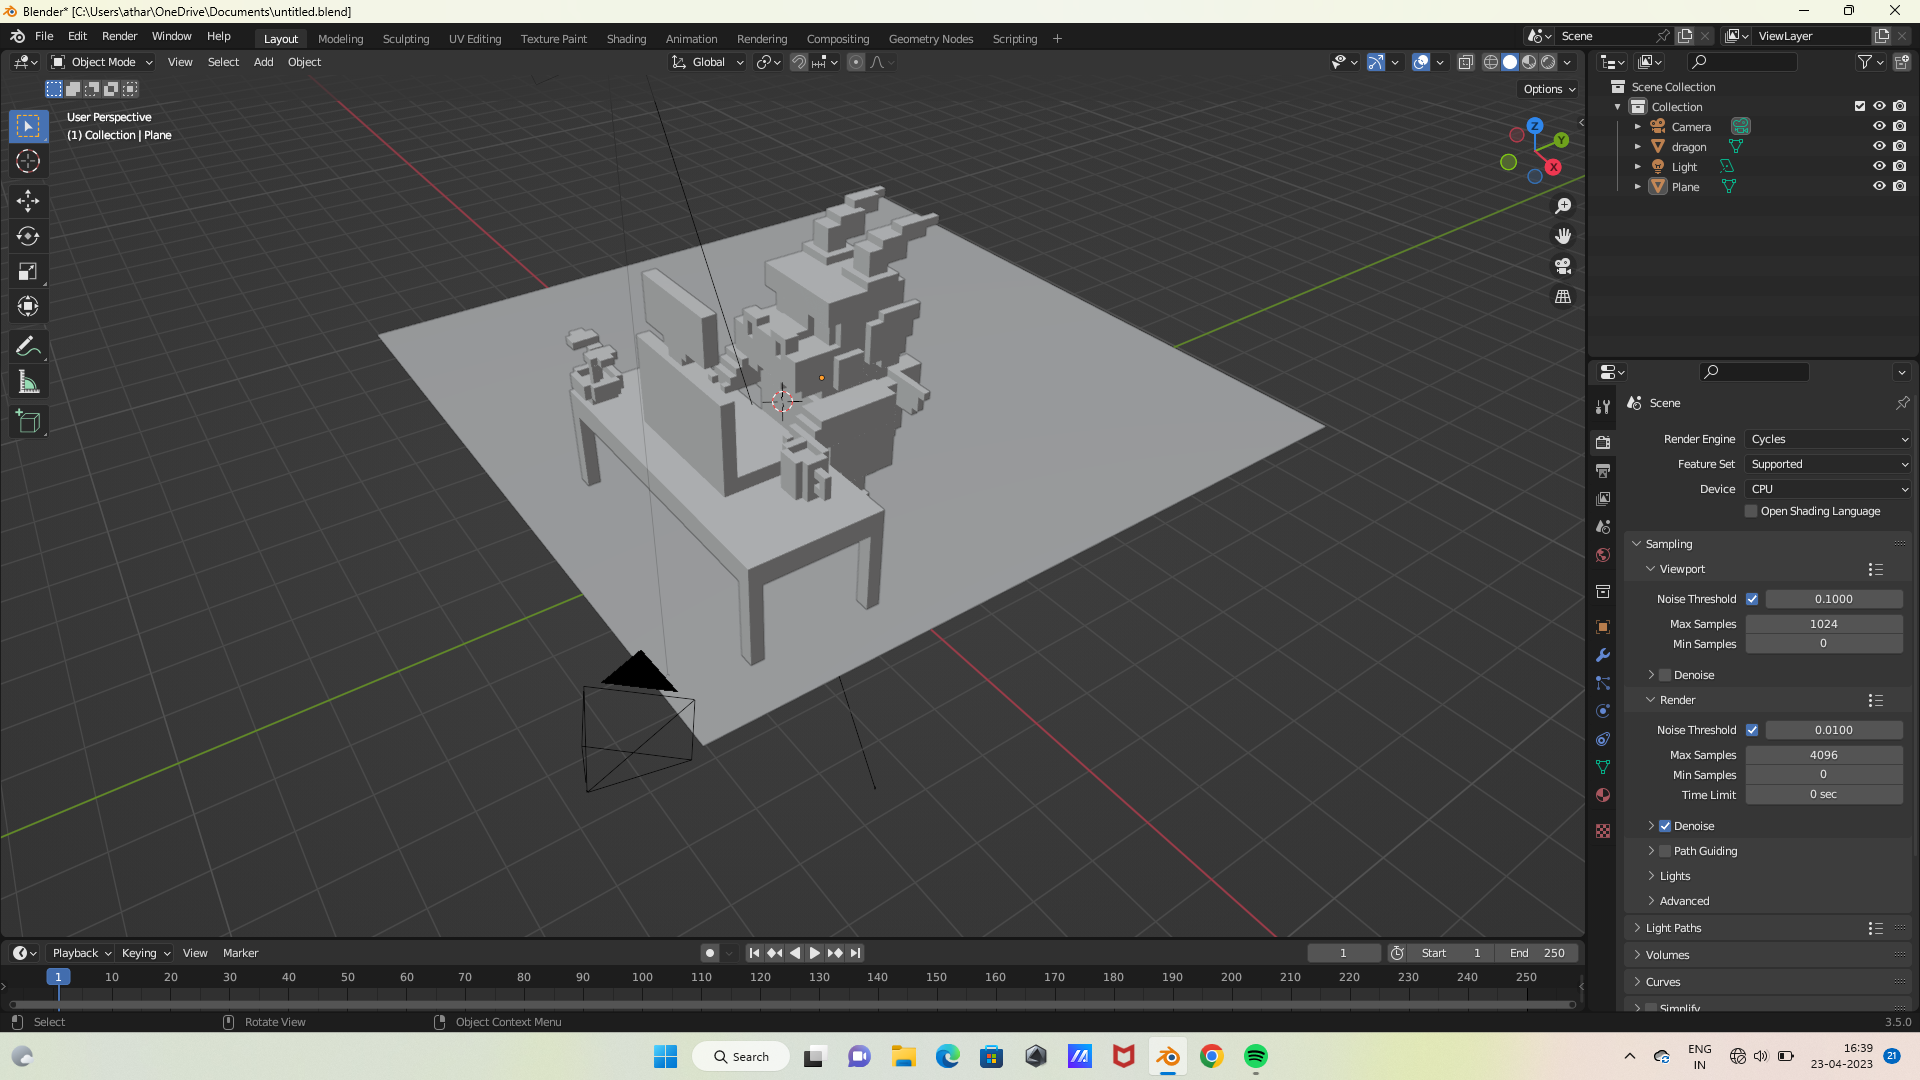Select the Rotate tool

pyautogui.click(x=28, y=236)
